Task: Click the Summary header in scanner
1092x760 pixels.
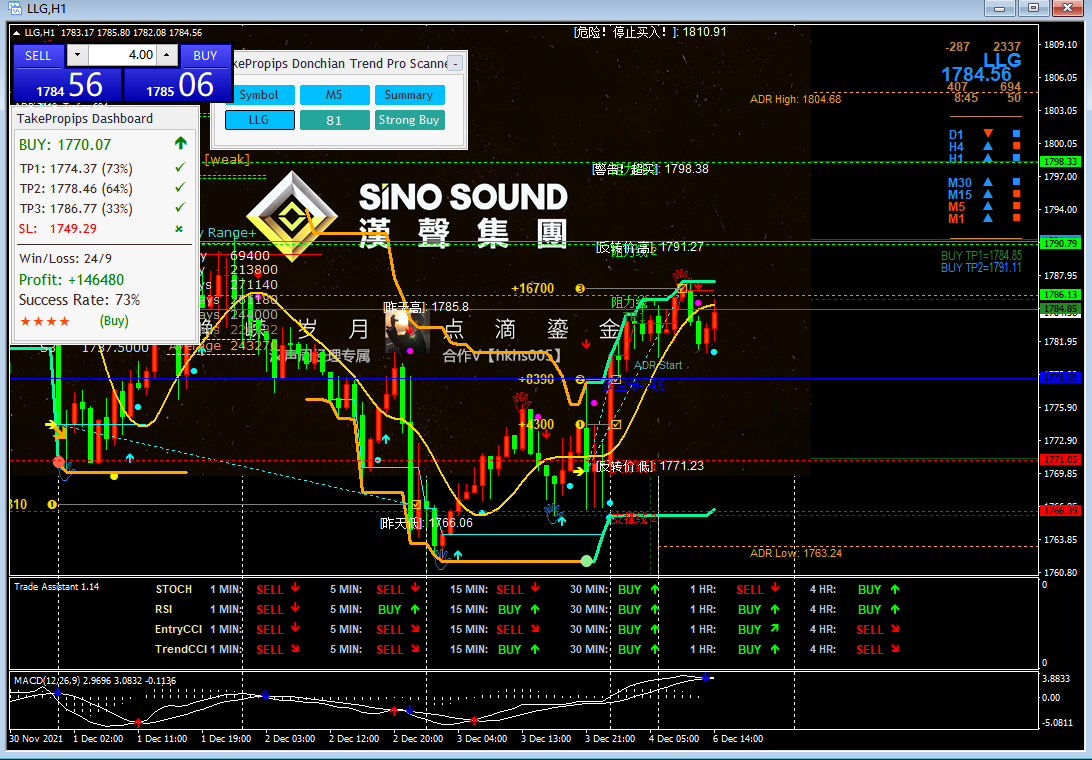Action: point(409,95)
